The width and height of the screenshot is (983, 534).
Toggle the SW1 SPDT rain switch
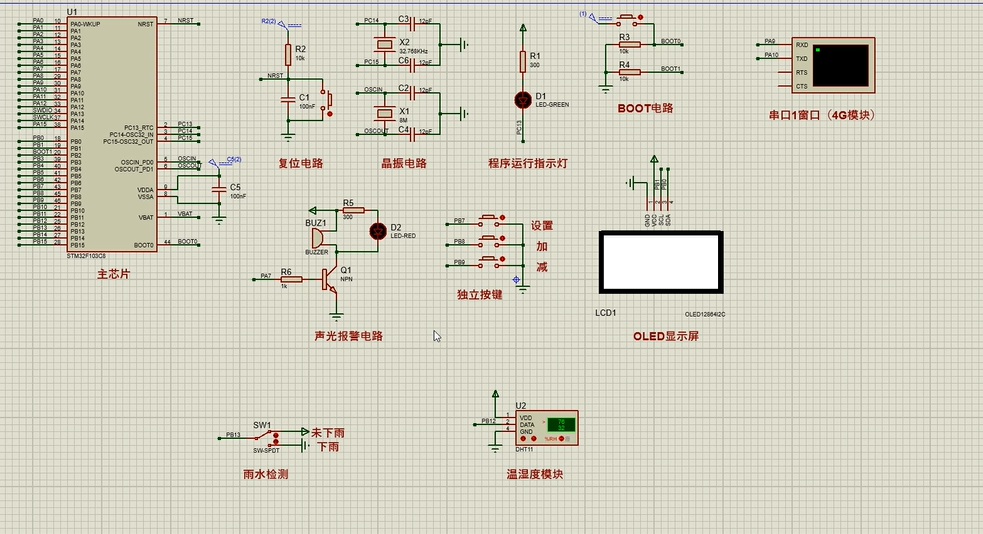point(264,437)
